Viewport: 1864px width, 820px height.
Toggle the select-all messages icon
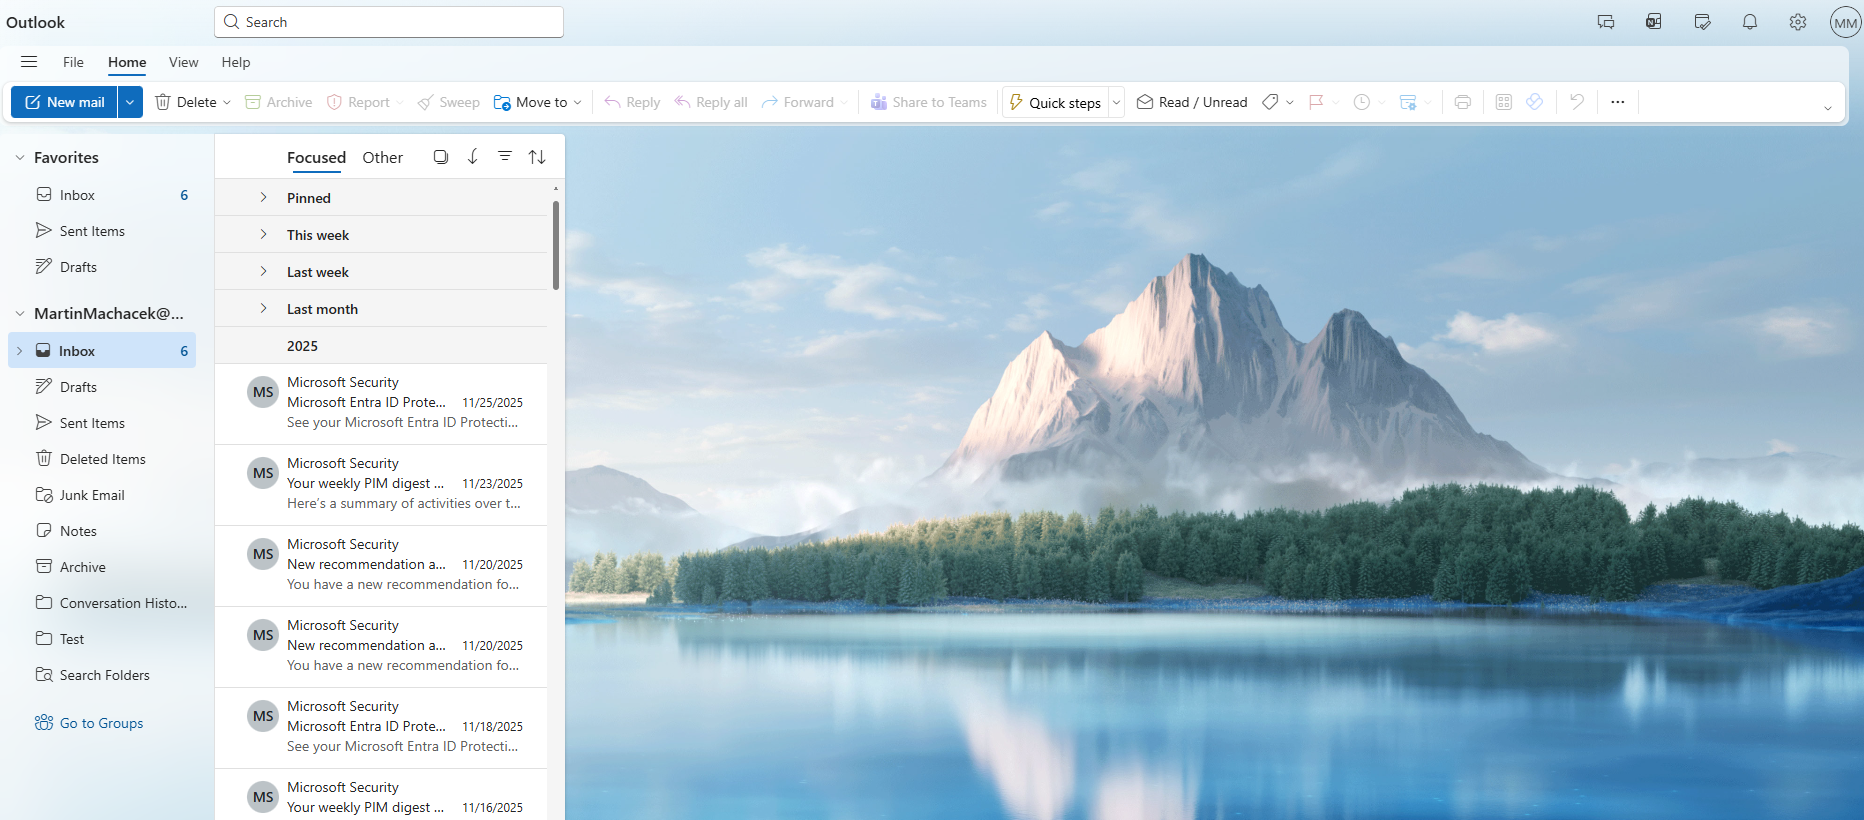click(440, 157)
